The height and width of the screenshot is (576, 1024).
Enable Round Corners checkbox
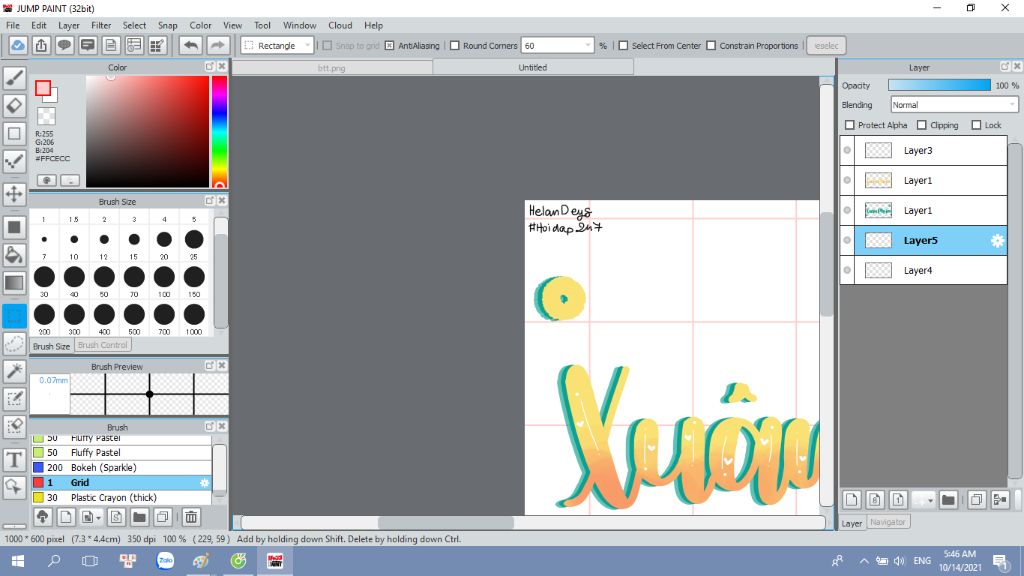[x=455, y=46]
